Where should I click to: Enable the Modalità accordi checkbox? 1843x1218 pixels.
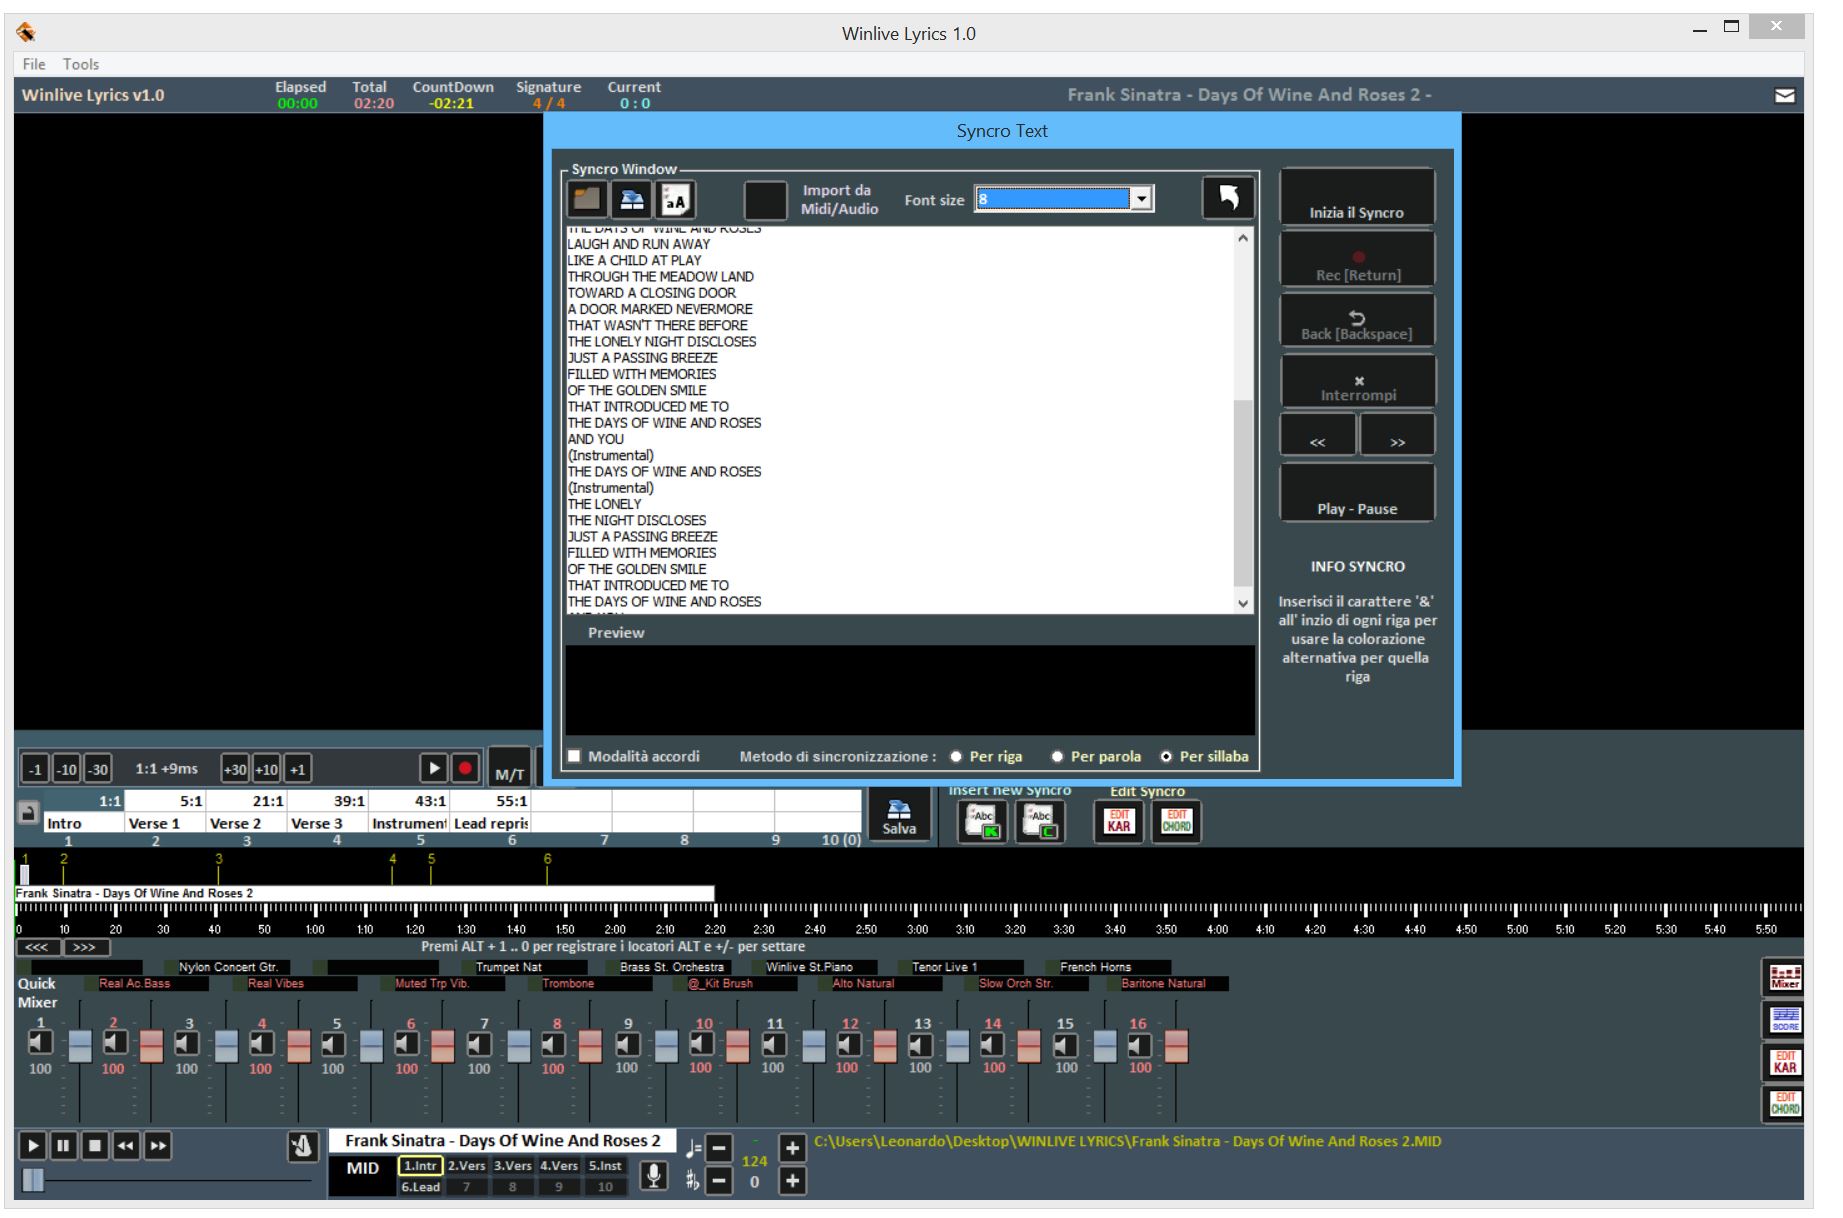tap(575, 756)
